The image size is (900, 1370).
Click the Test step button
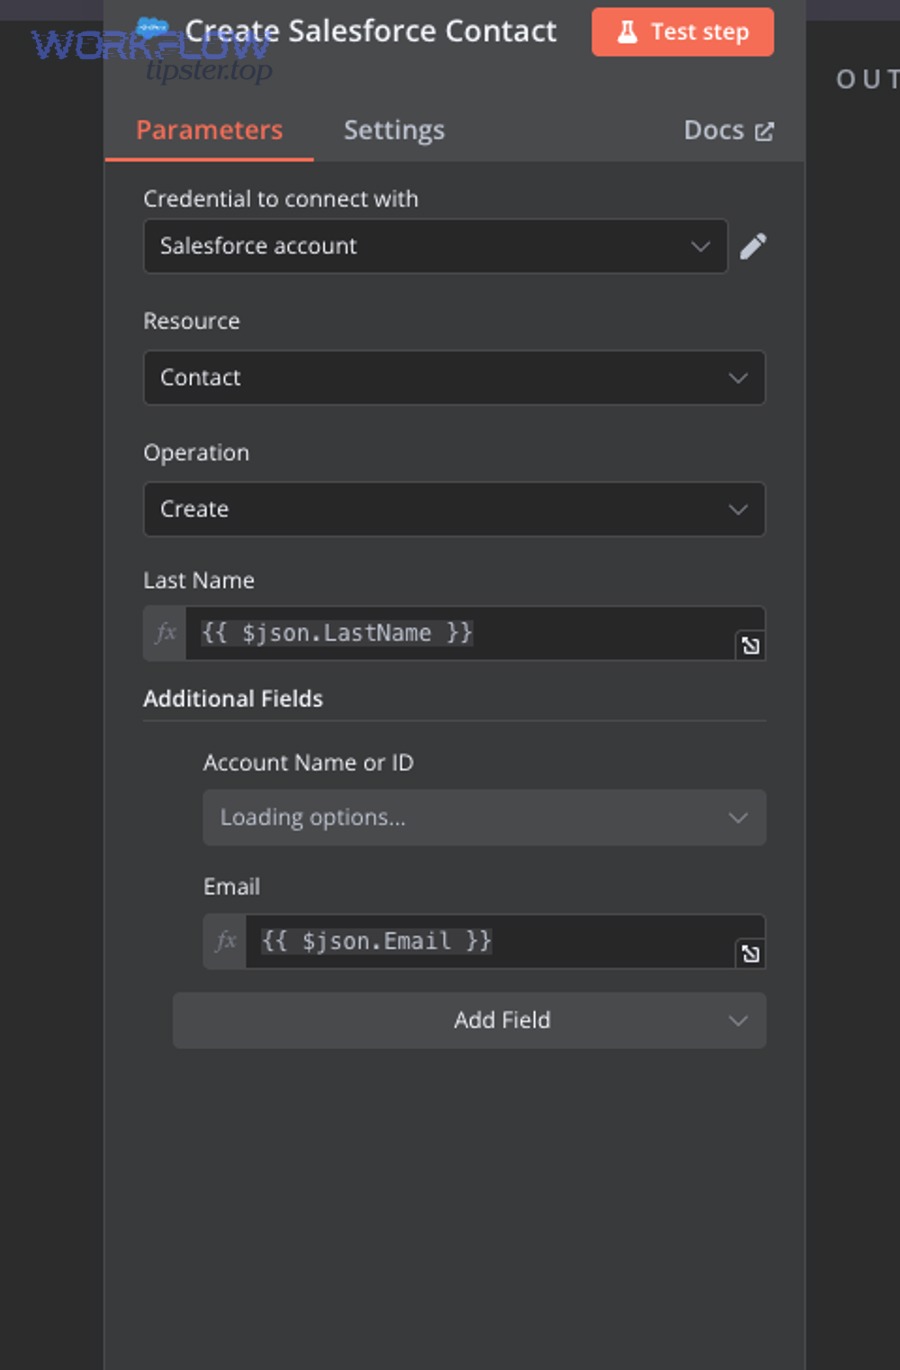tap(682, 32)
